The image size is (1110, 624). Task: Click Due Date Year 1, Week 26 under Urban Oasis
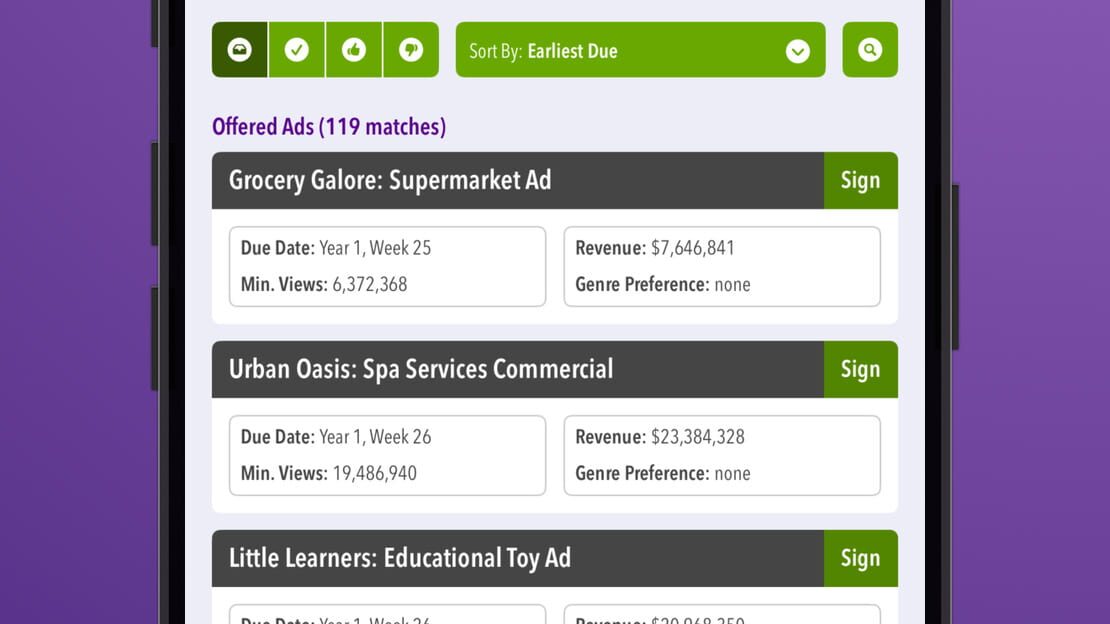point(336,437)
